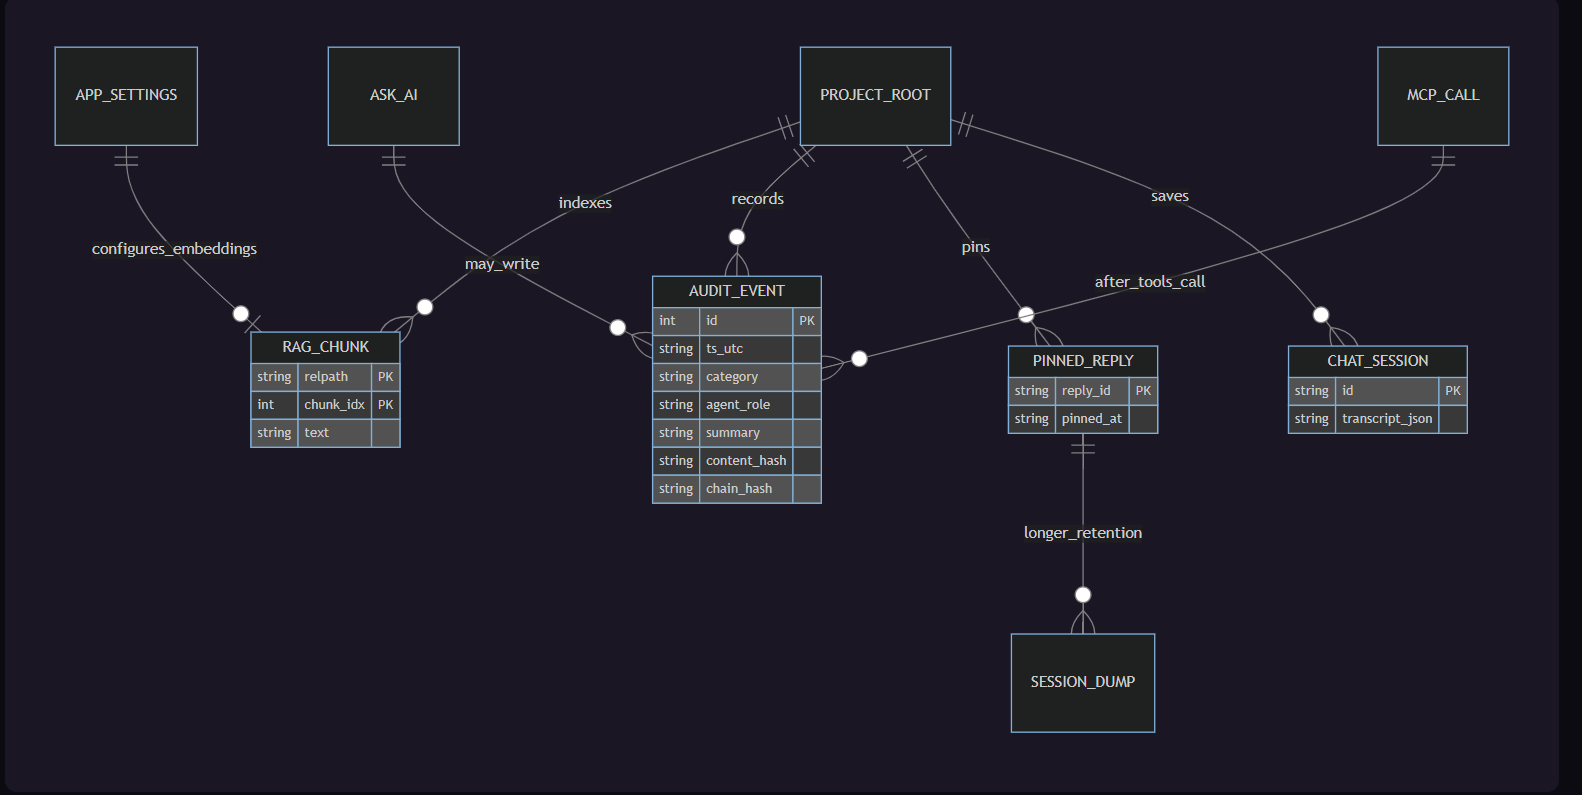Click the indexes relationship label
The width and height of the screenshot is (1582, 795).
[x=585, y=203]
